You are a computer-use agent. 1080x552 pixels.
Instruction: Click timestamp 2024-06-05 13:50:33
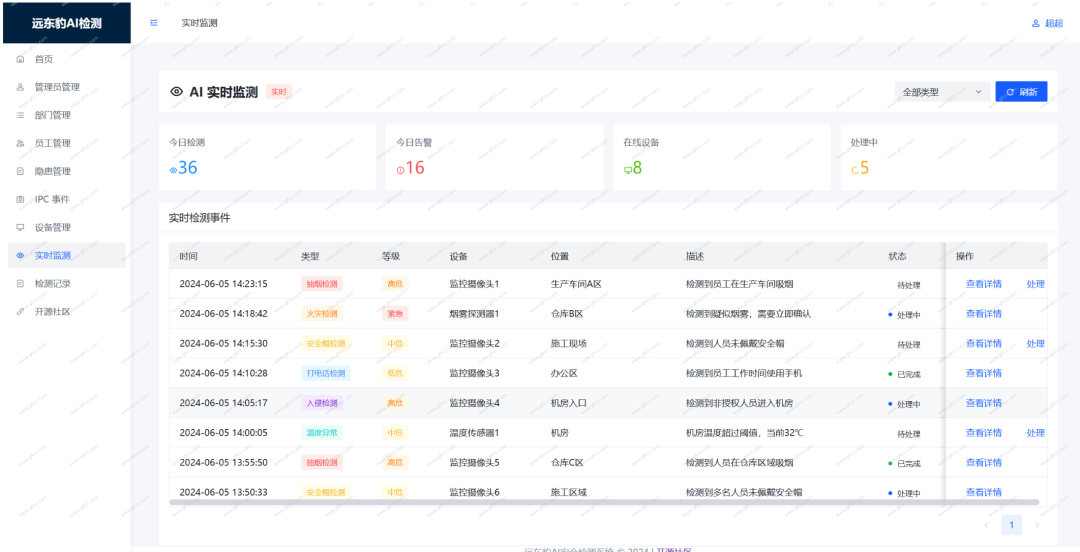point(224,492)
